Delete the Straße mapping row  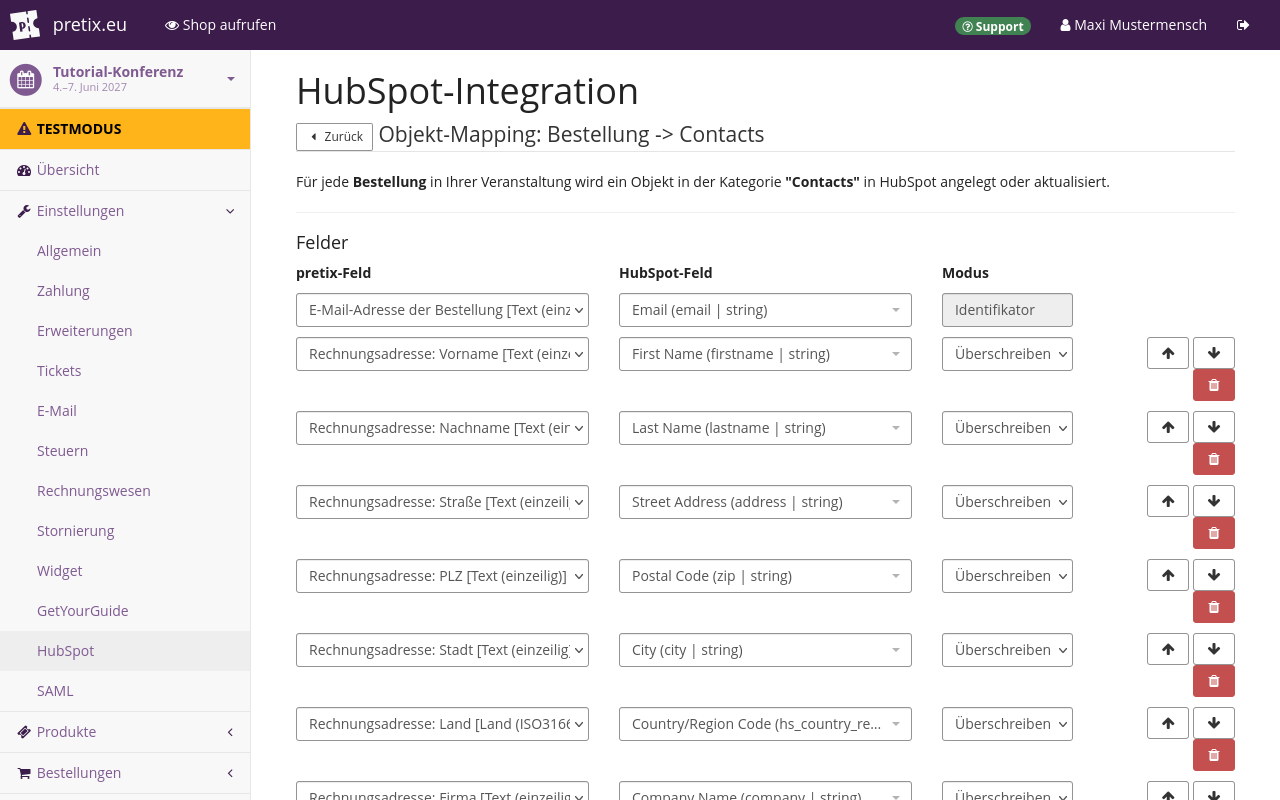(x=1214, y=533)
